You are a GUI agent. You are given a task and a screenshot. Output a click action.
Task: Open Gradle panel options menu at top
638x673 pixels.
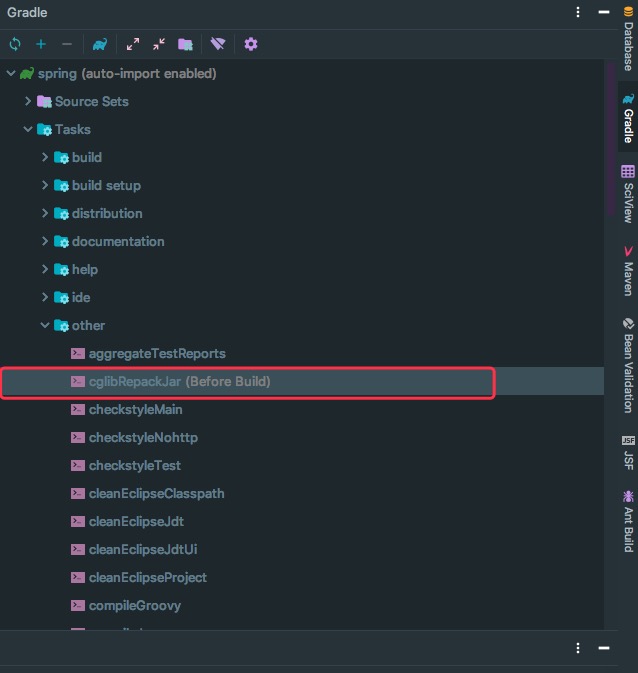(x=578, y=12)
